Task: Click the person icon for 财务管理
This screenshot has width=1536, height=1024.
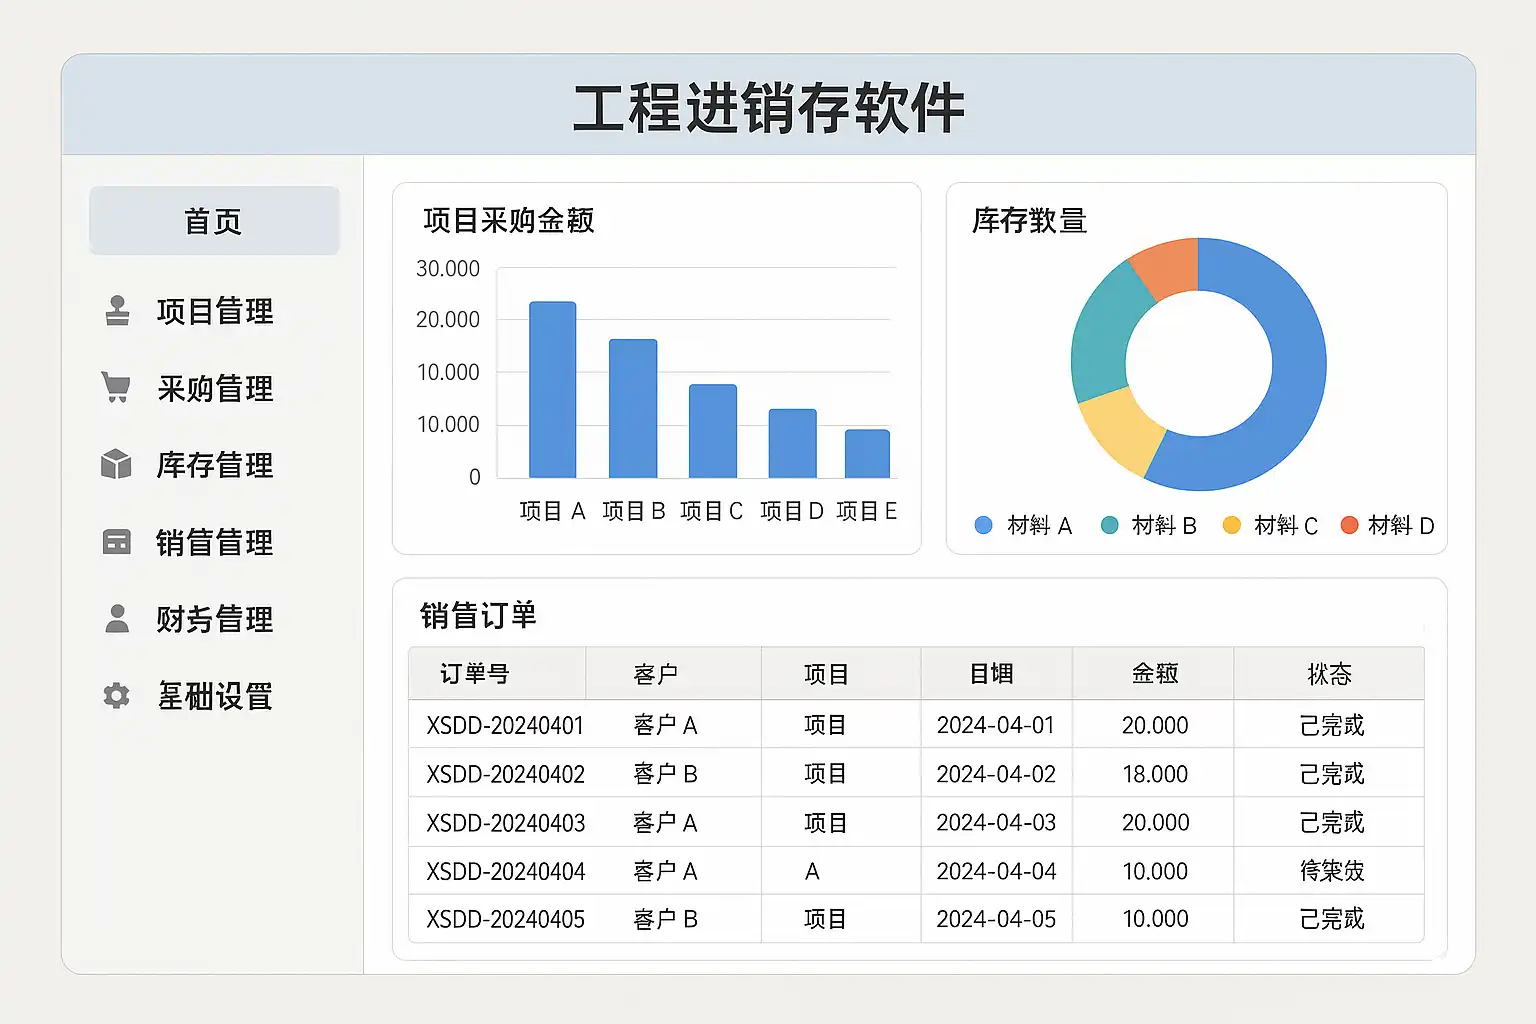Action: (117, 619)
